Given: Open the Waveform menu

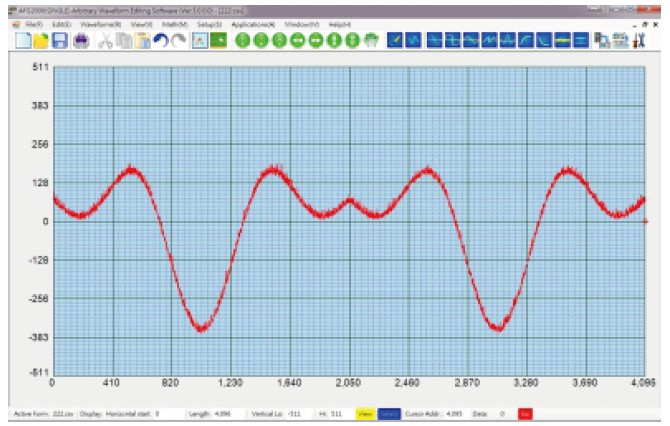Looking at the screenshot, I should 100,25.
